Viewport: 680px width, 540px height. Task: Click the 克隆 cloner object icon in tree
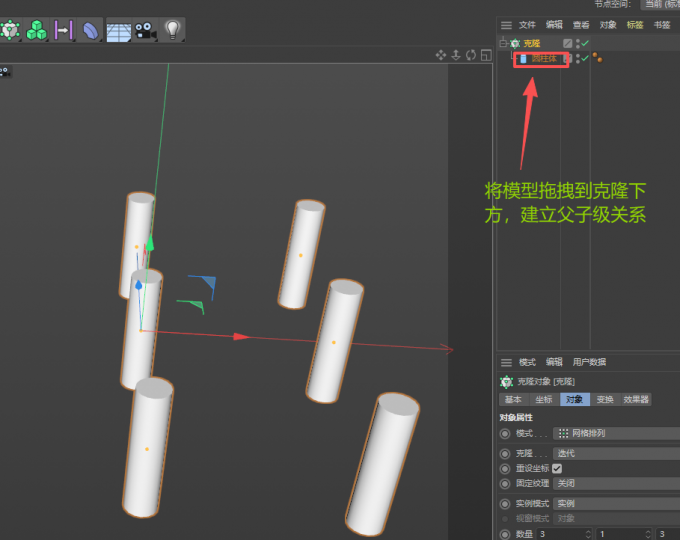pos(515,43)
